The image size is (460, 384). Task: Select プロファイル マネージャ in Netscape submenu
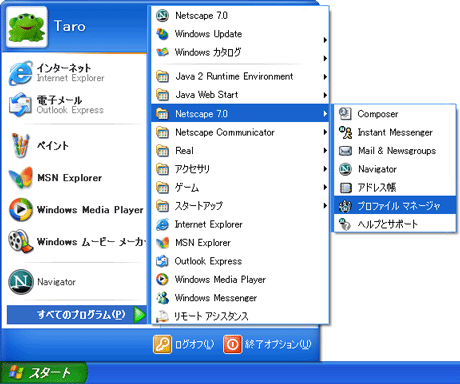click(x=395, y=206)
